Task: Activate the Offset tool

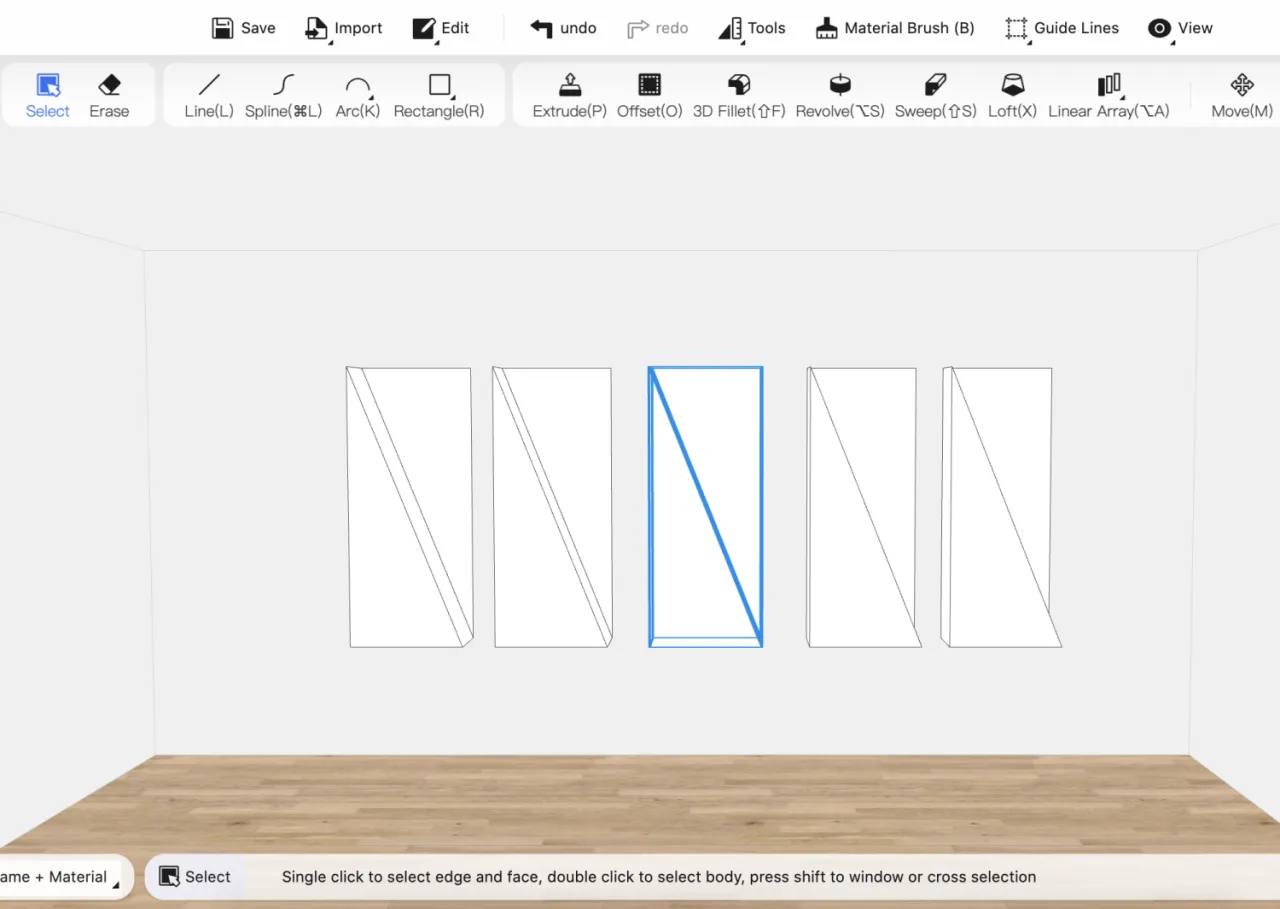Action: click(x=649, y=85)
